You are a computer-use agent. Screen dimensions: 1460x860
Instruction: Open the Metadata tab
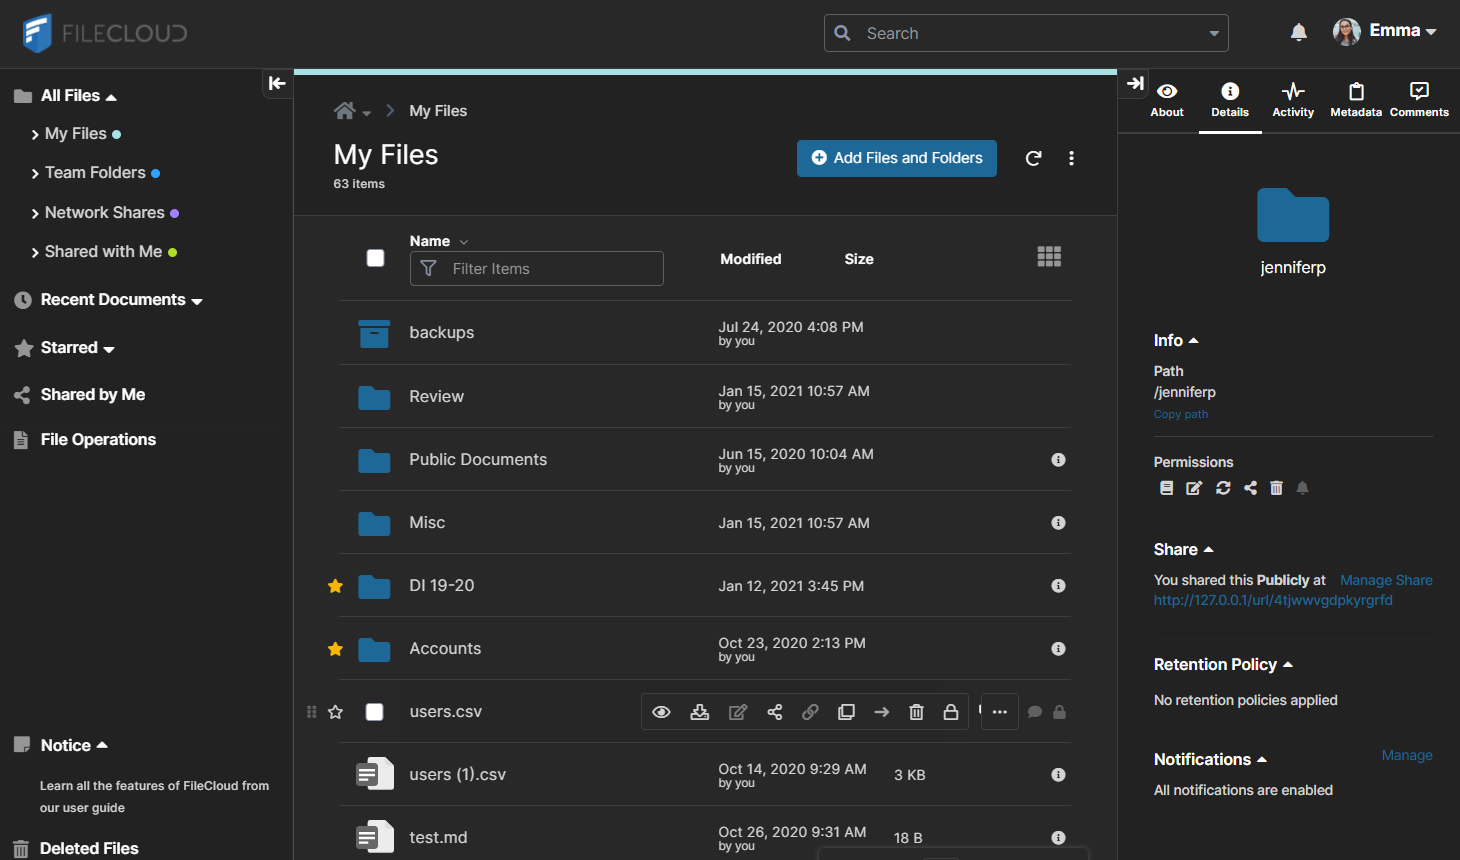(x=1356, y=100)
